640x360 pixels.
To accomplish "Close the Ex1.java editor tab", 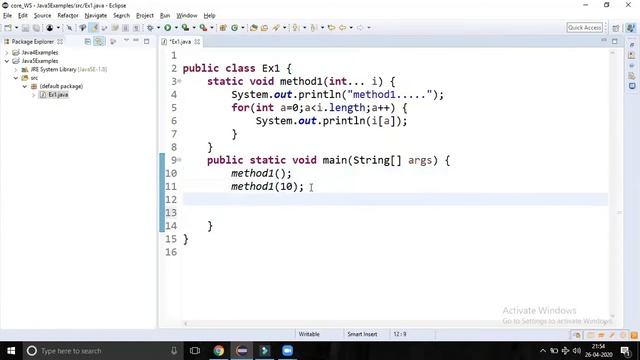I will [198, 42].
